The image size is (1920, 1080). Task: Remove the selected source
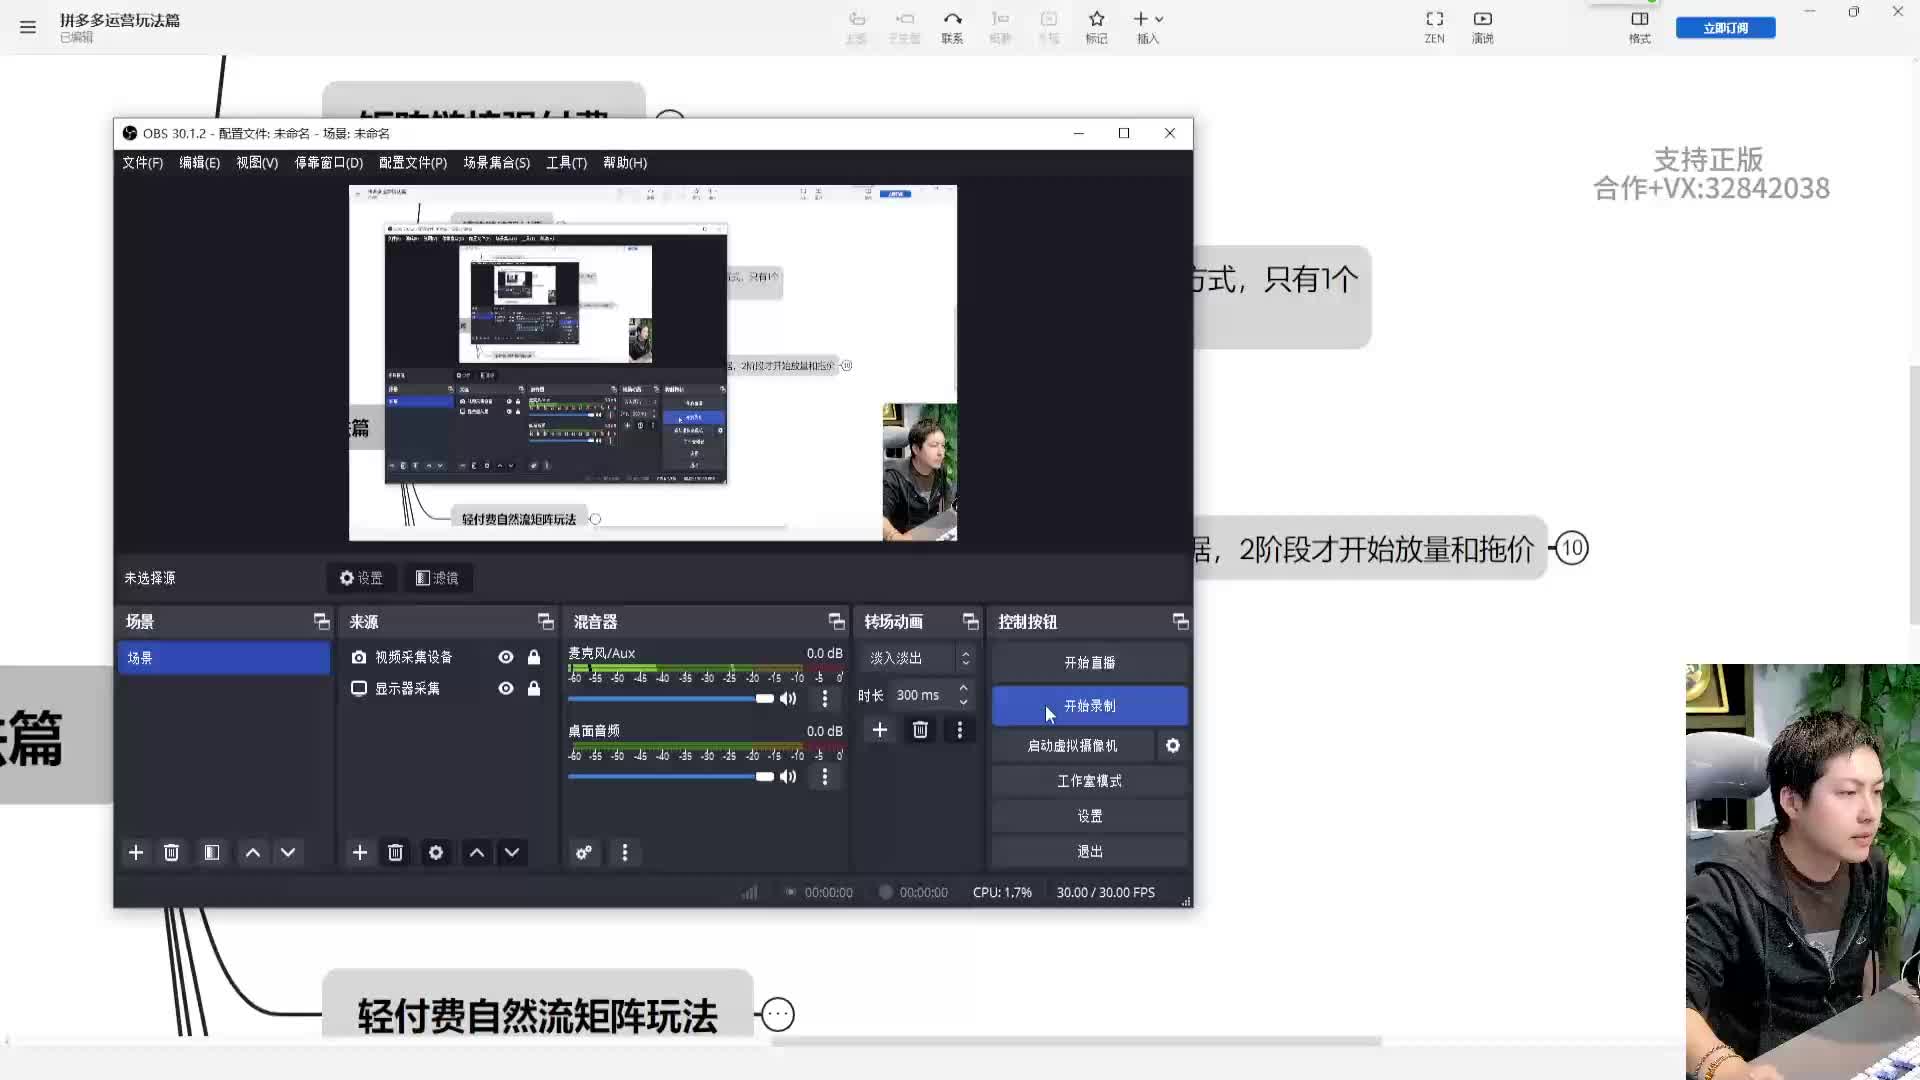tap(396, 853)
